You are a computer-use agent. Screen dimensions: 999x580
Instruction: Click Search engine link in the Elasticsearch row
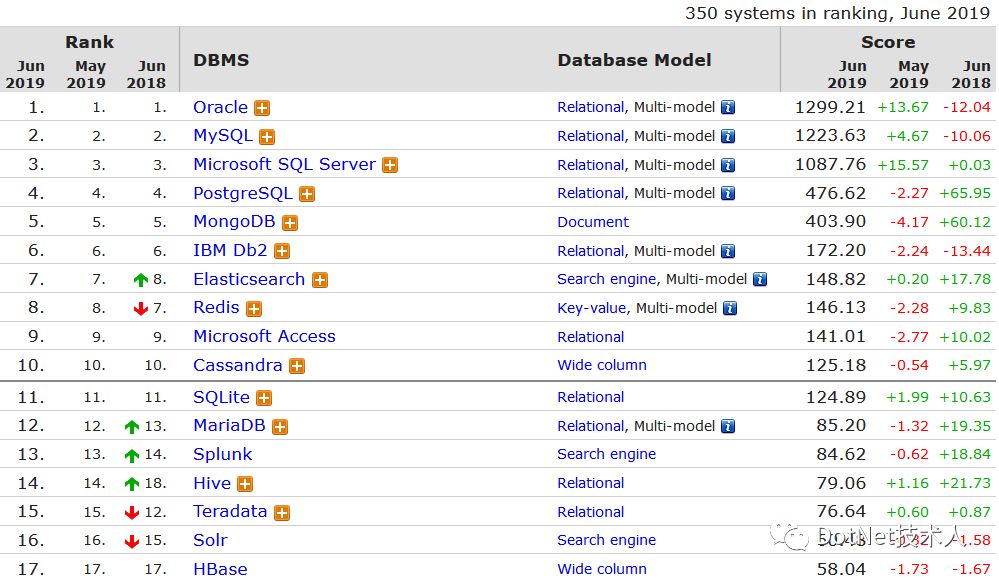pos(607,279)
